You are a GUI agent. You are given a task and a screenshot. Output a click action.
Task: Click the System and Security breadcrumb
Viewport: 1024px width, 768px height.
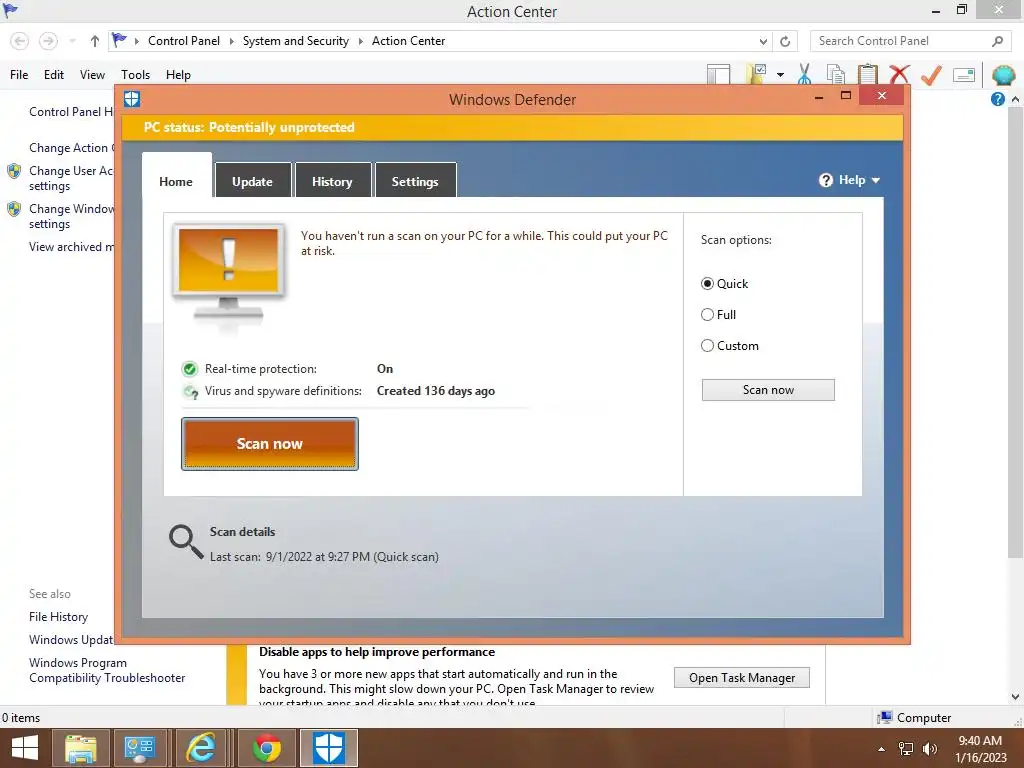pos(296,41)
